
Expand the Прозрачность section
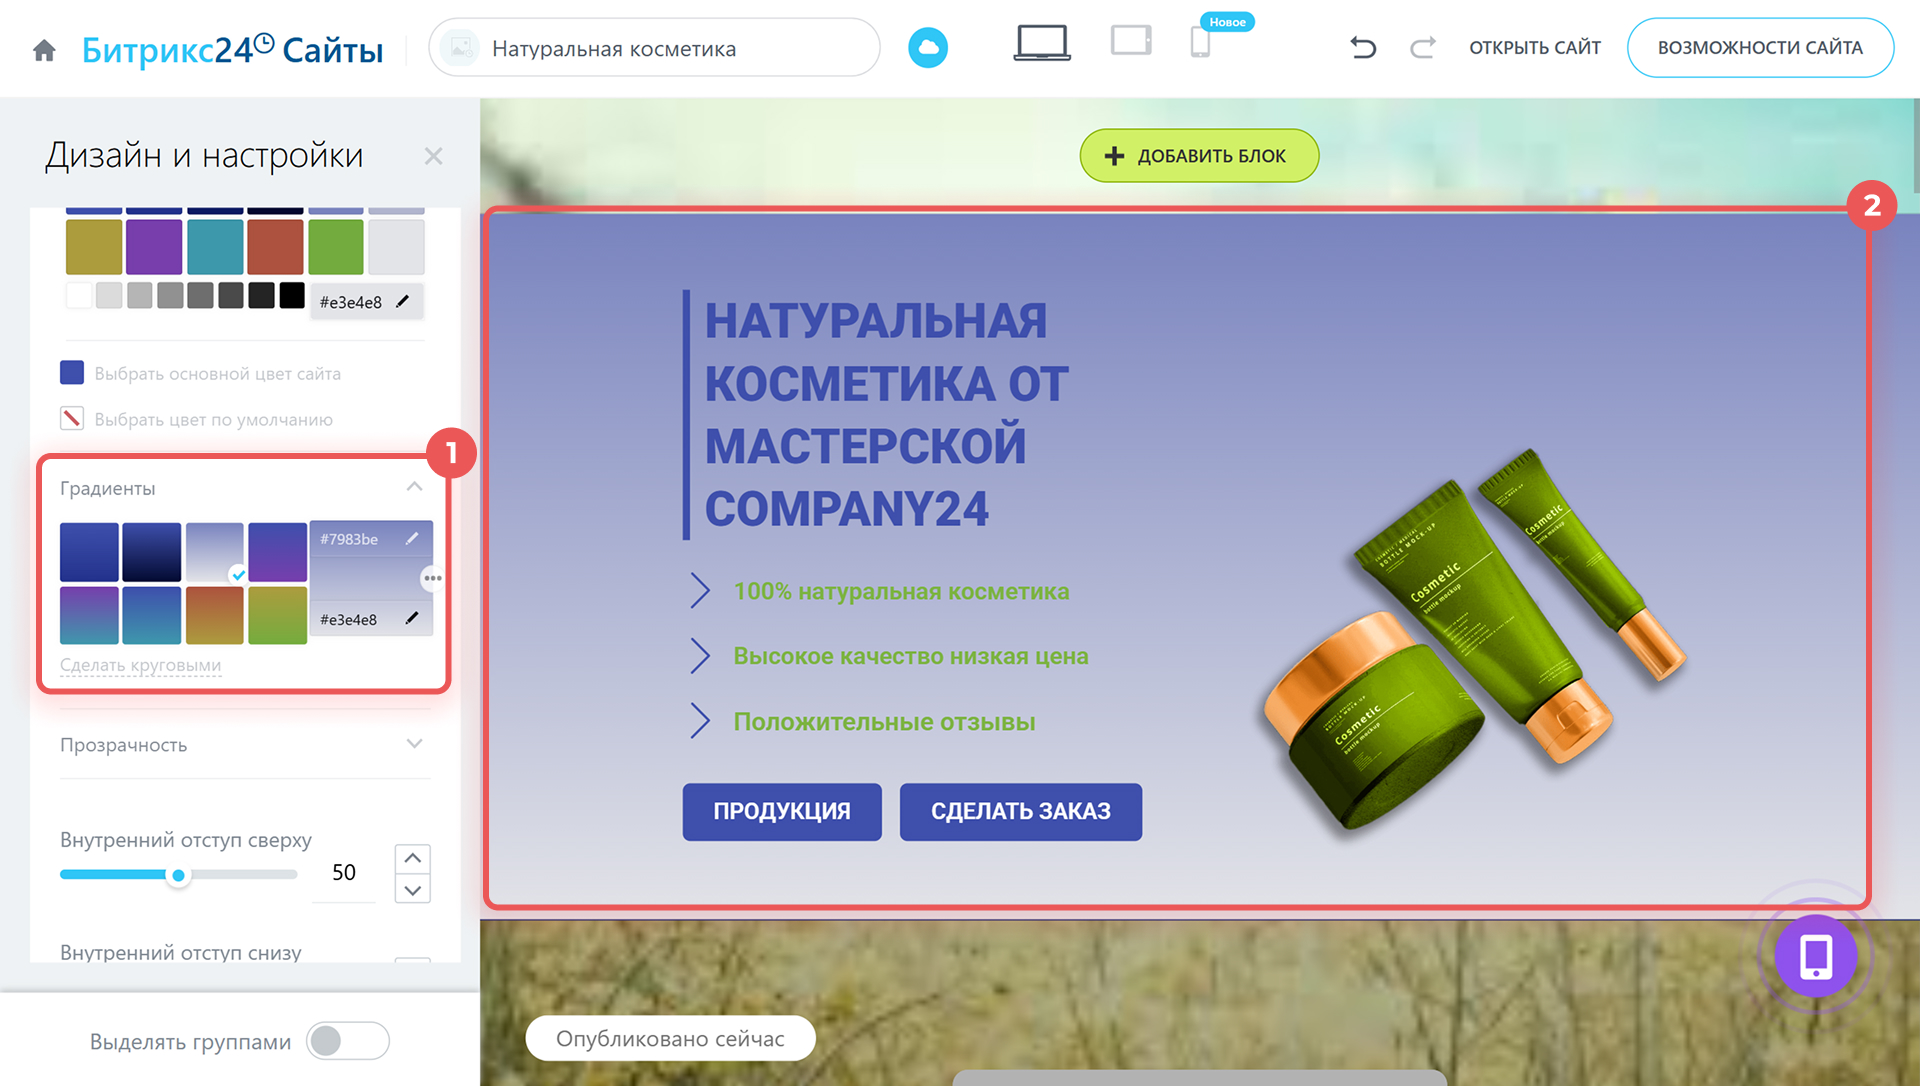(x=414, y=744)
